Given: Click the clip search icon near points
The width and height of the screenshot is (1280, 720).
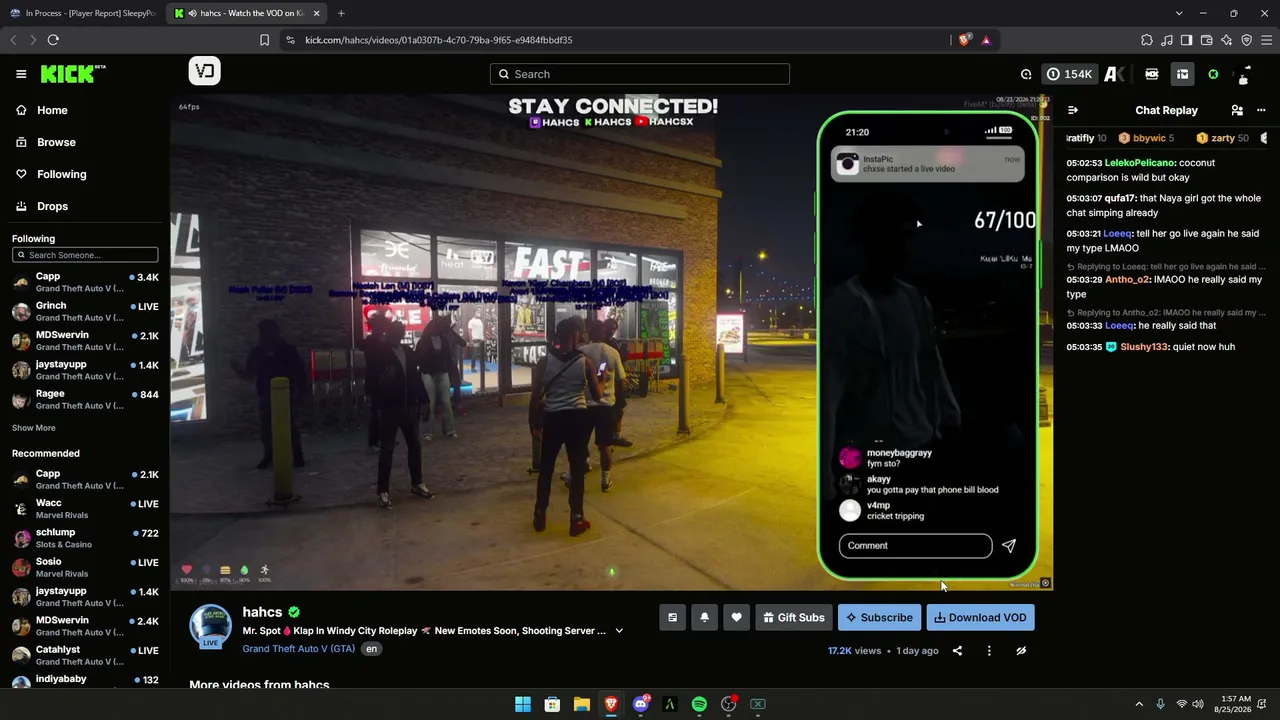Looking at the screenshot, I should pyautogui.click(x=1026, y=74).
